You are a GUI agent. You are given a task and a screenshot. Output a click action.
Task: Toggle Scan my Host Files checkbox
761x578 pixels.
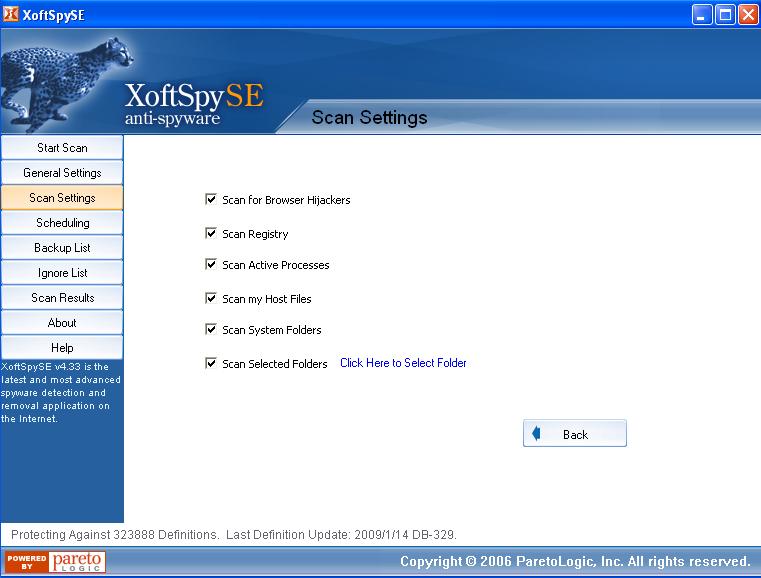[211, 298]
